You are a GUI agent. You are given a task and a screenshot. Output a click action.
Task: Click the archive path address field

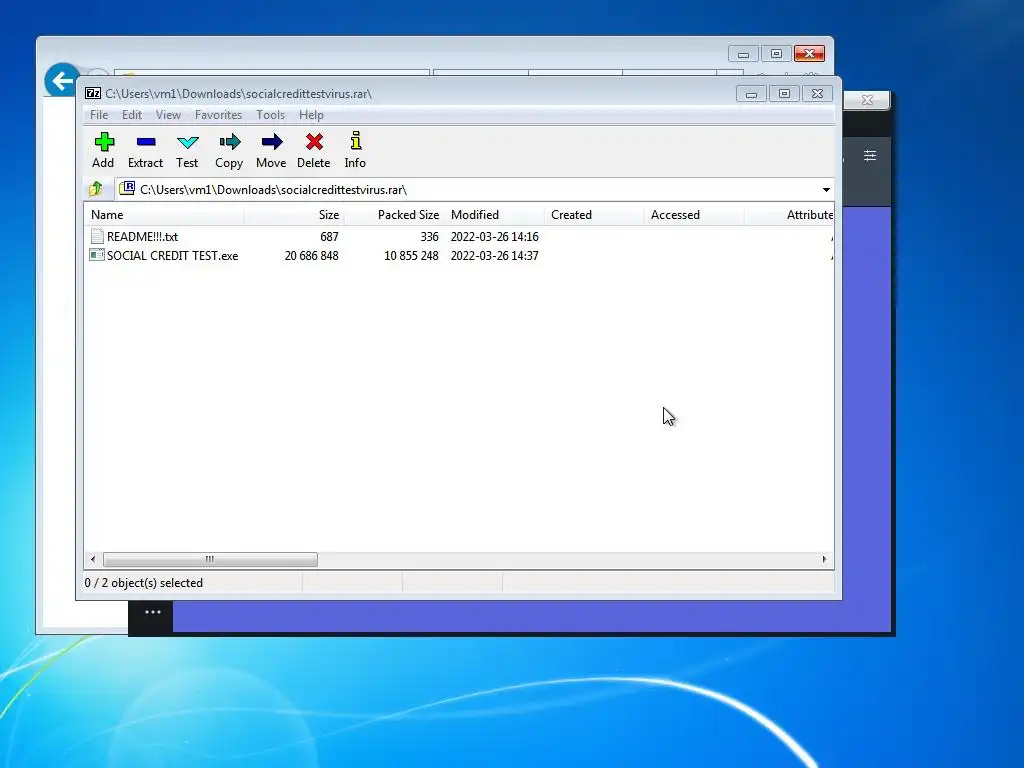point(474,189)
